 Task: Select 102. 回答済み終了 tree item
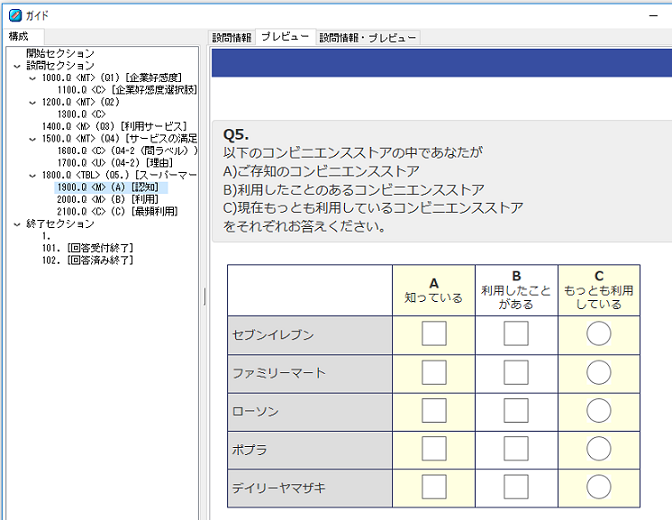point(88,260)
